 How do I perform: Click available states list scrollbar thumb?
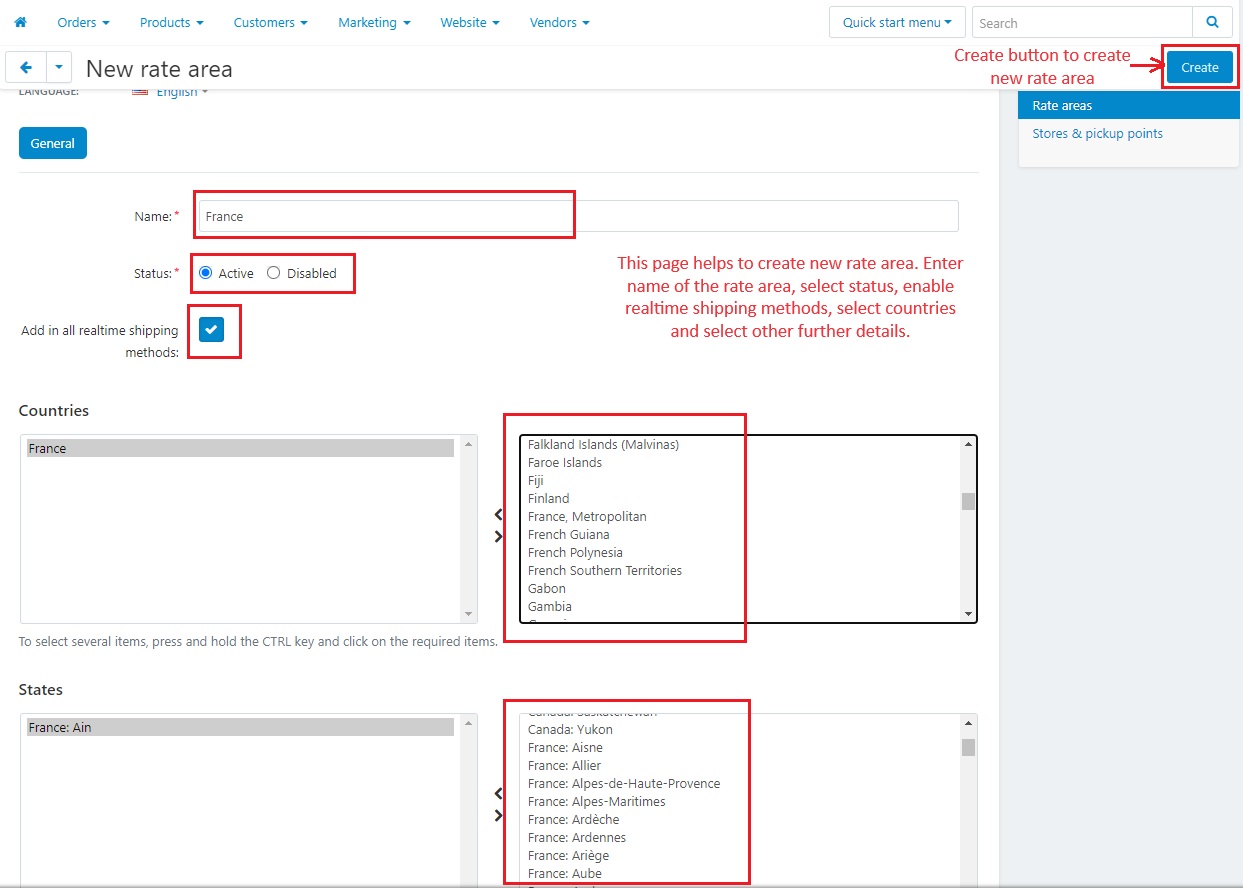click(968, 747)
